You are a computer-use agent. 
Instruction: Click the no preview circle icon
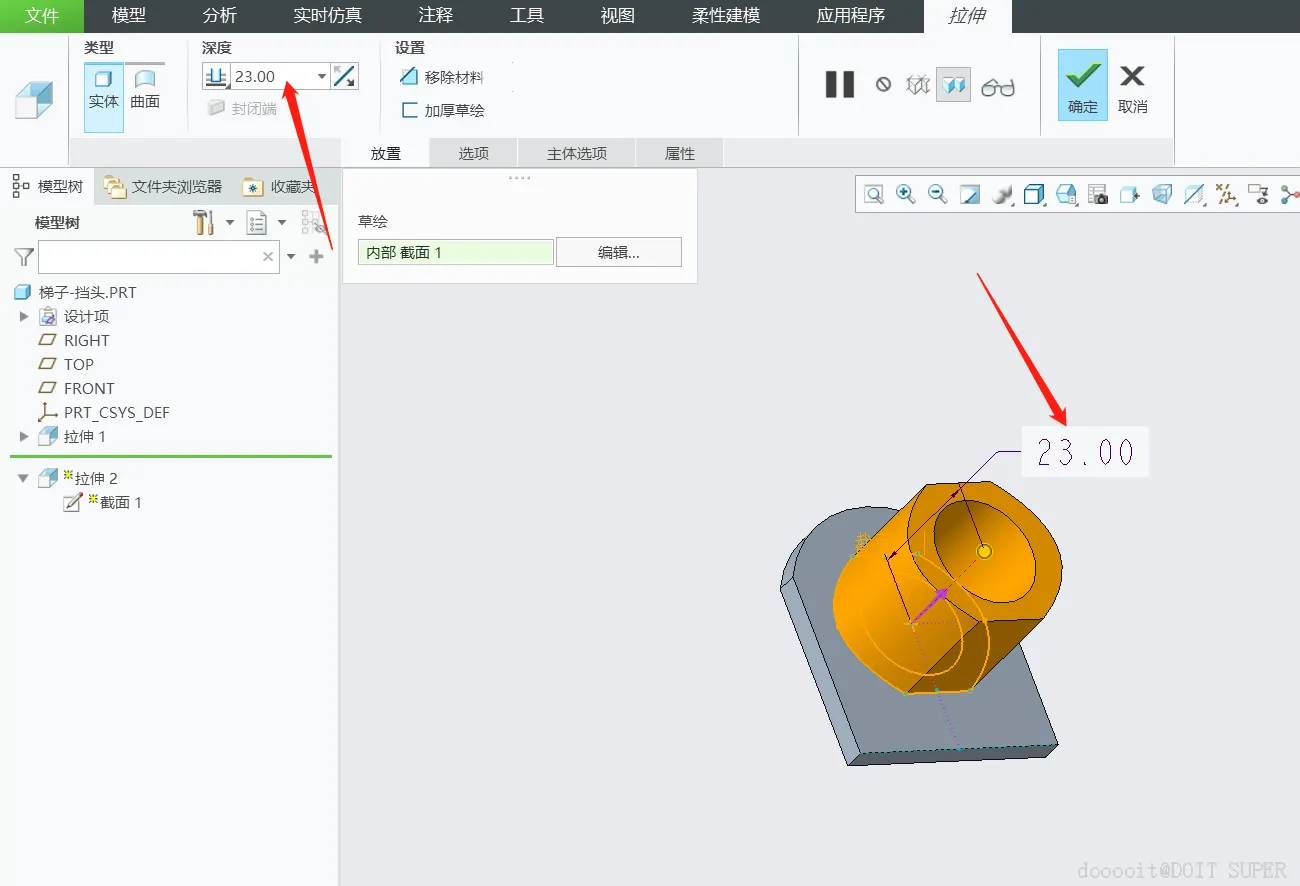pyautogui.click(x=883, y=85)
